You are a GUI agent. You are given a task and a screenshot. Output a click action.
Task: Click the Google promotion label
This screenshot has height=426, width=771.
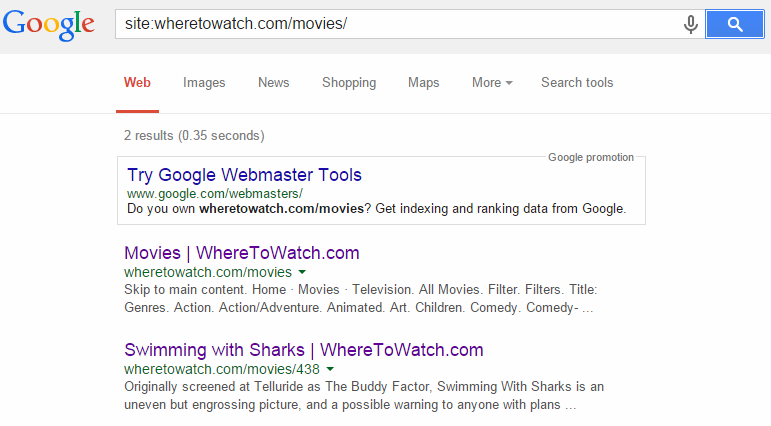click(591, 157)
